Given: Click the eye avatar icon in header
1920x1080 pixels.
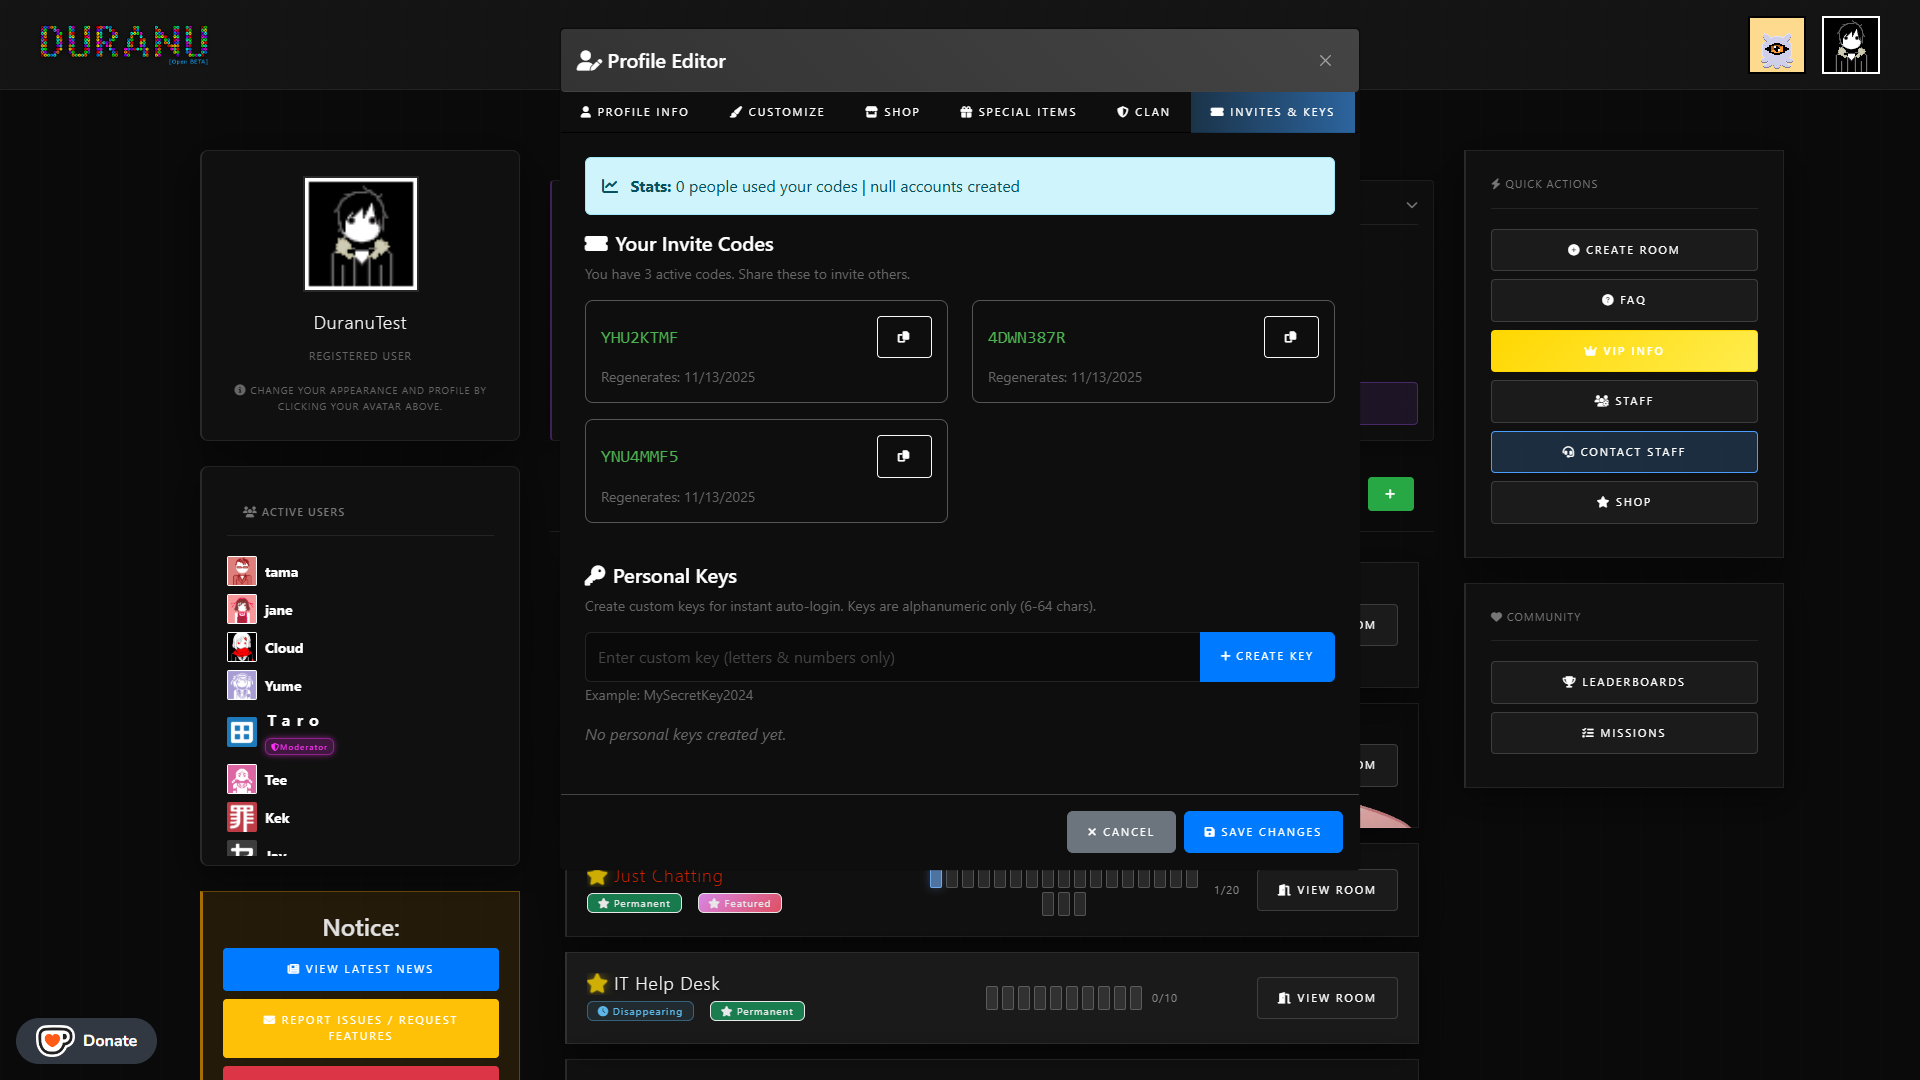Looking at the screenshot, I should (x=1776, y=45).
